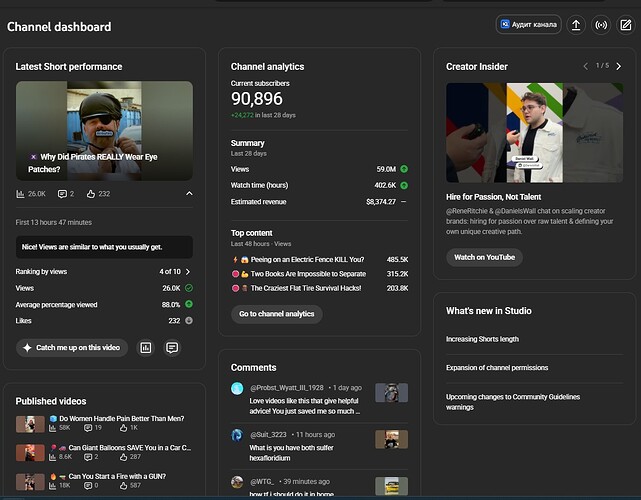Click likes icon showing 1K under Do Women video
This screenshot has width=641, height=500.
tap(123, 428)
